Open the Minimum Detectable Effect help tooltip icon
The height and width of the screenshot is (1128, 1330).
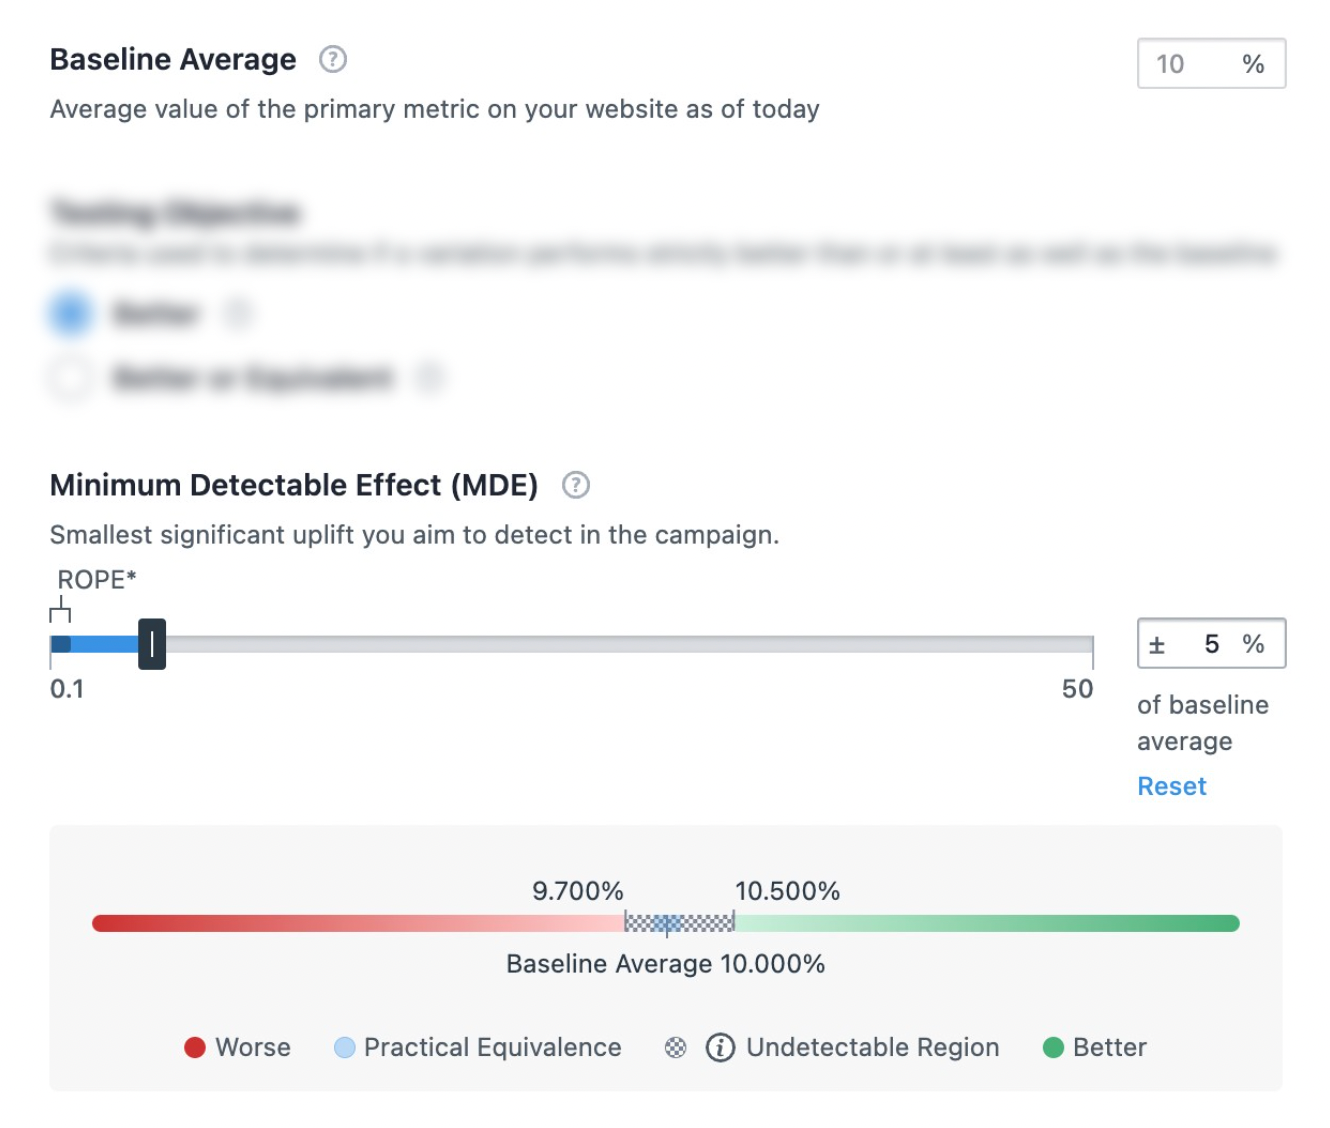pyautogui.click(x=575, y=485)
